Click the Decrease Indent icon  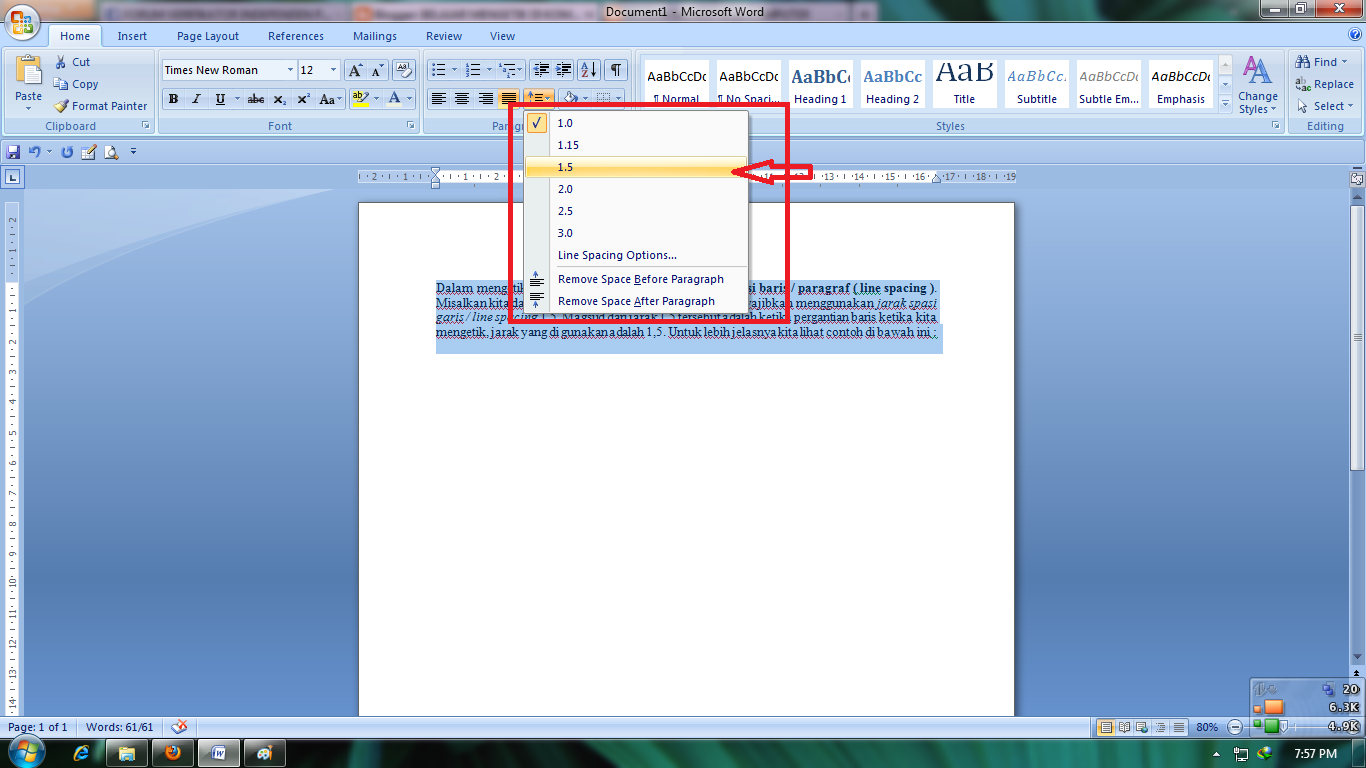542,70
